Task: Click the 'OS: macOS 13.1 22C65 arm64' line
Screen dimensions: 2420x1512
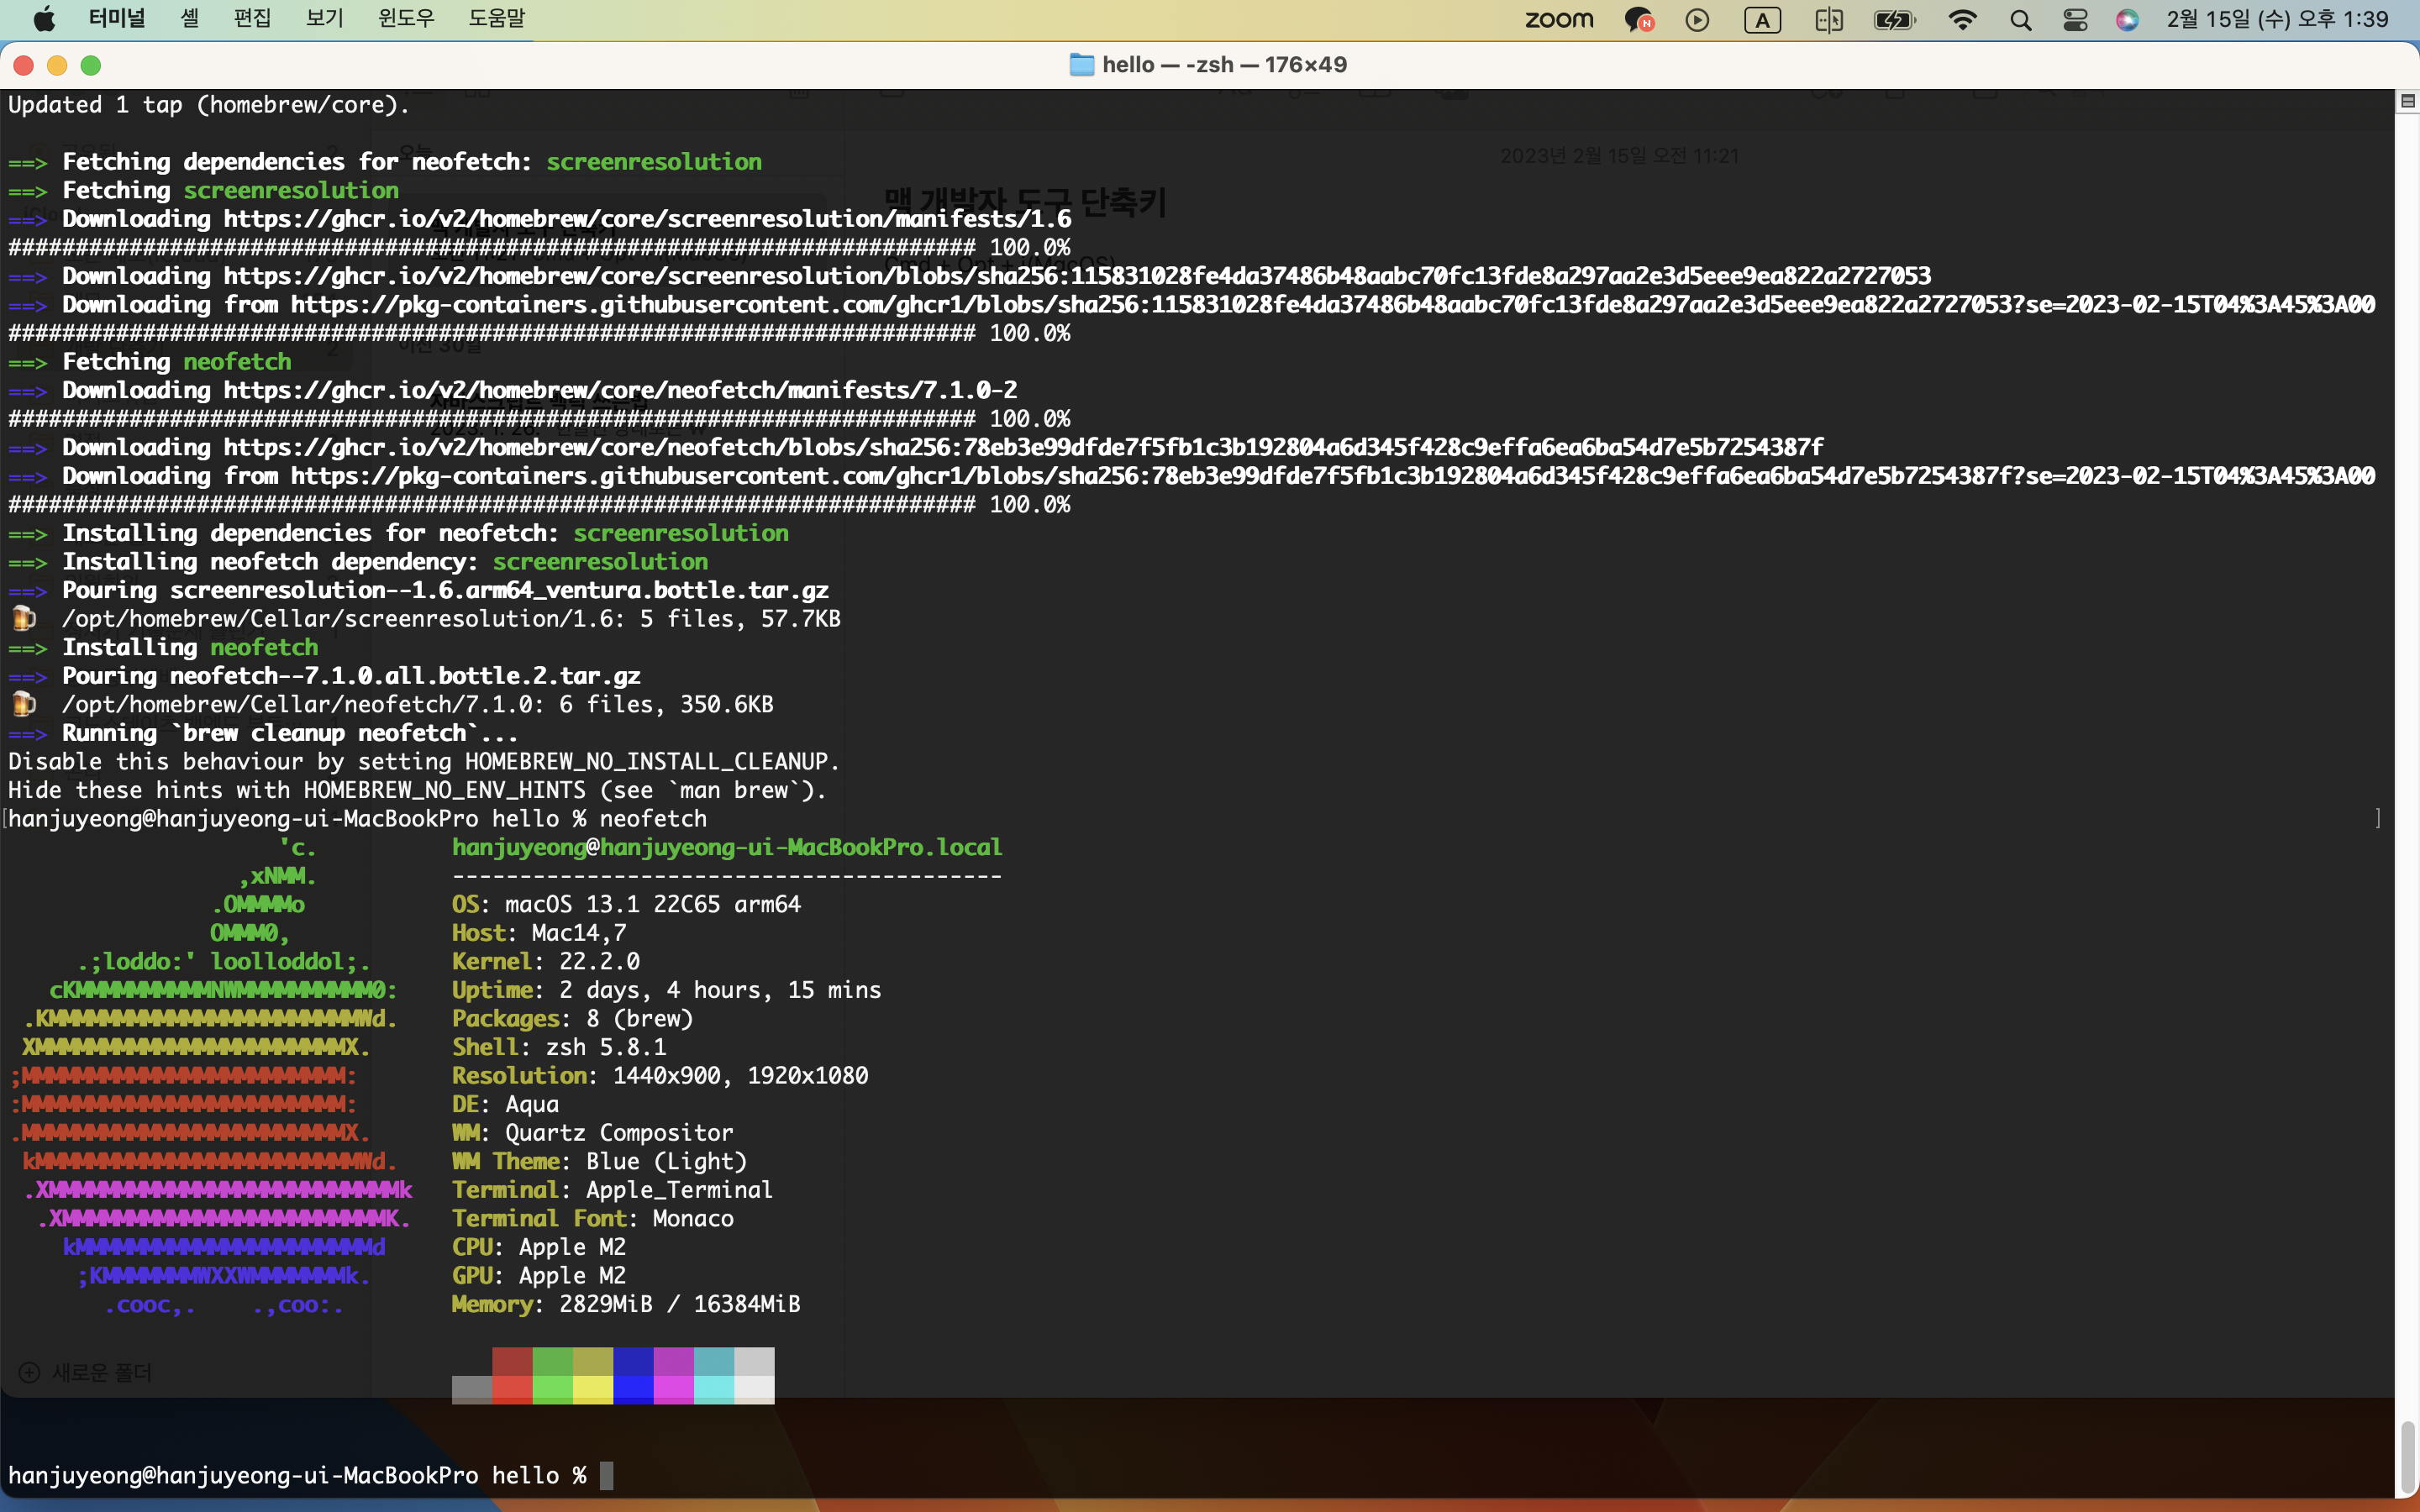Action: [626, 904]
